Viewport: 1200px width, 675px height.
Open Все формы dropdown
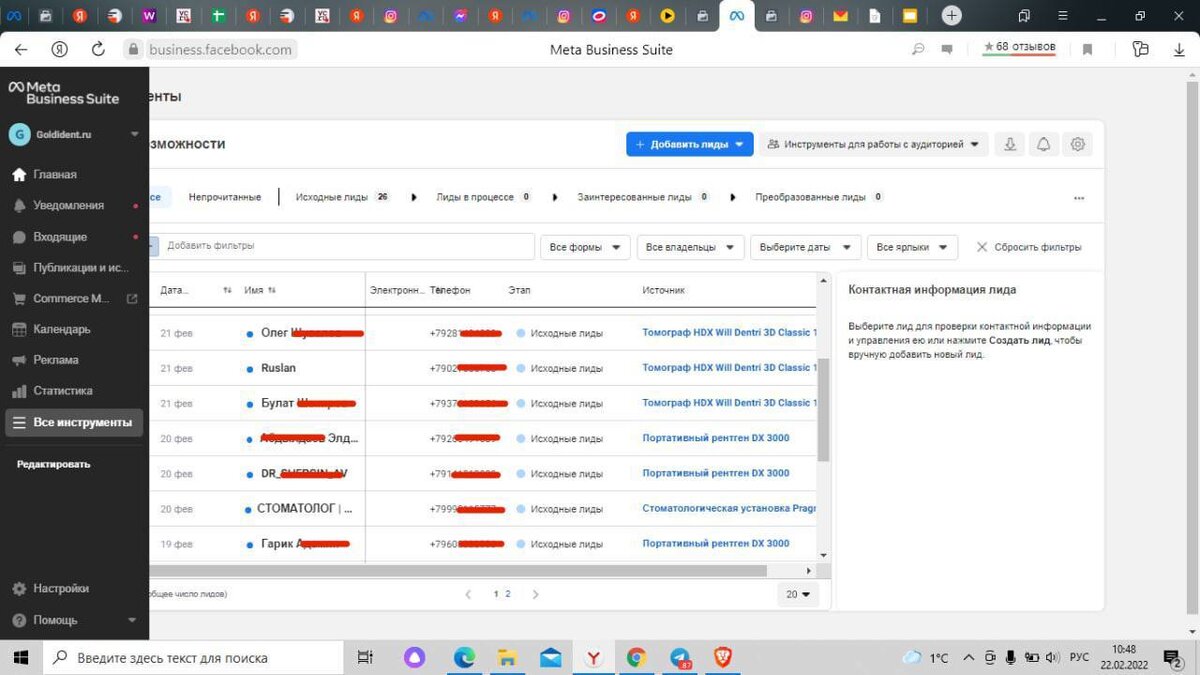click(585, 247)
